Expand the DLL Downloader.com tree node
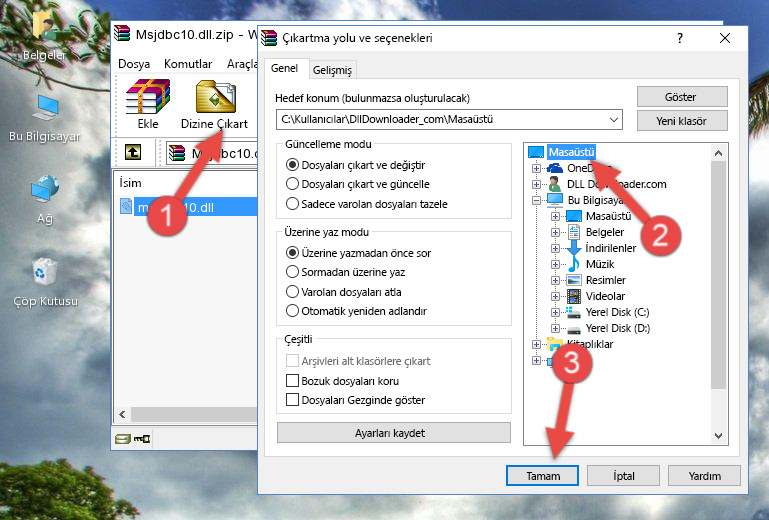Viewport: 769px width, 520px height. [x=536, y=184]
